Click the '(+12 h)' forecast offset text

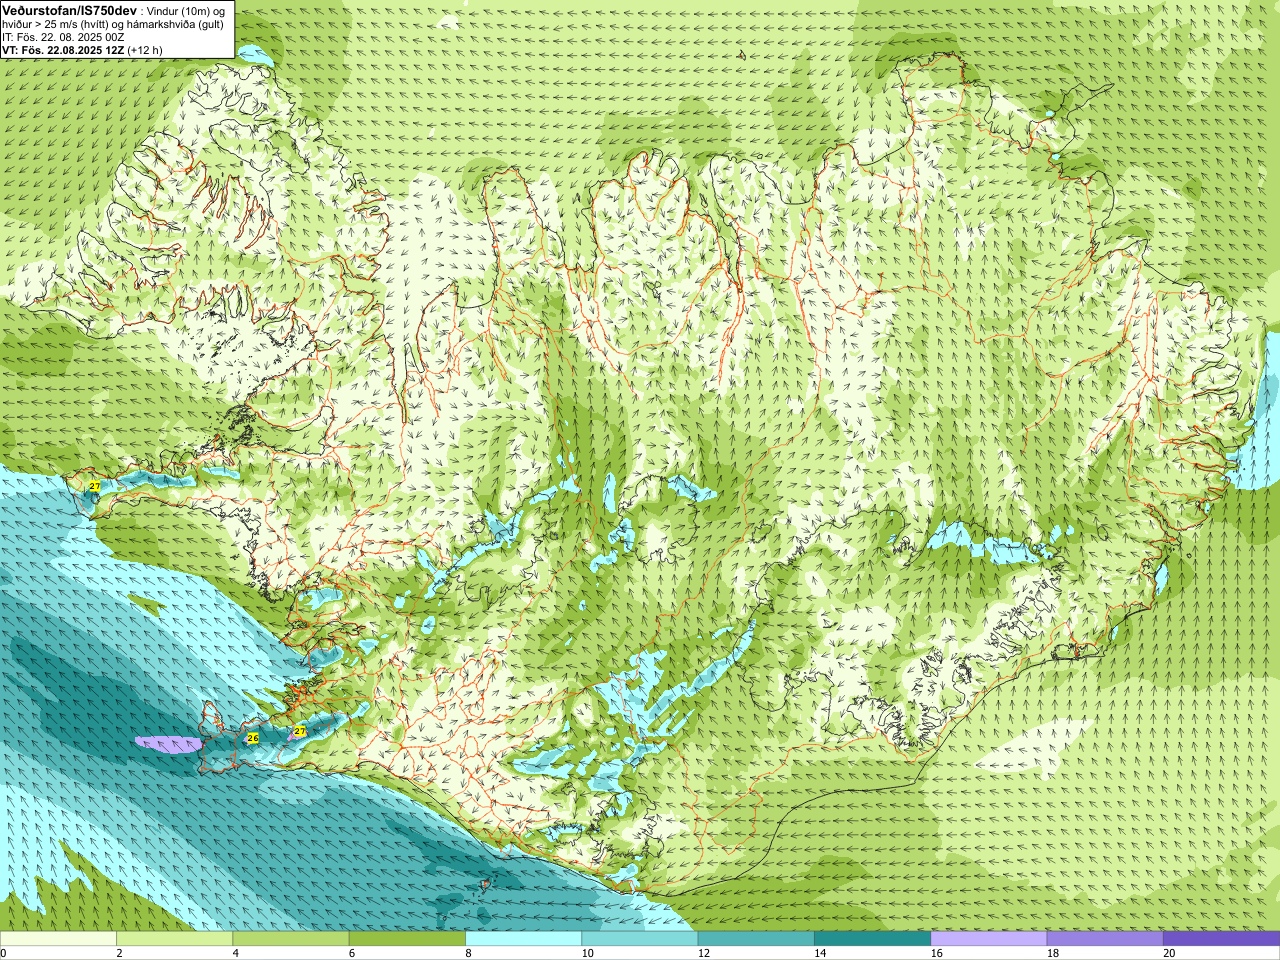tap(145, 50)
